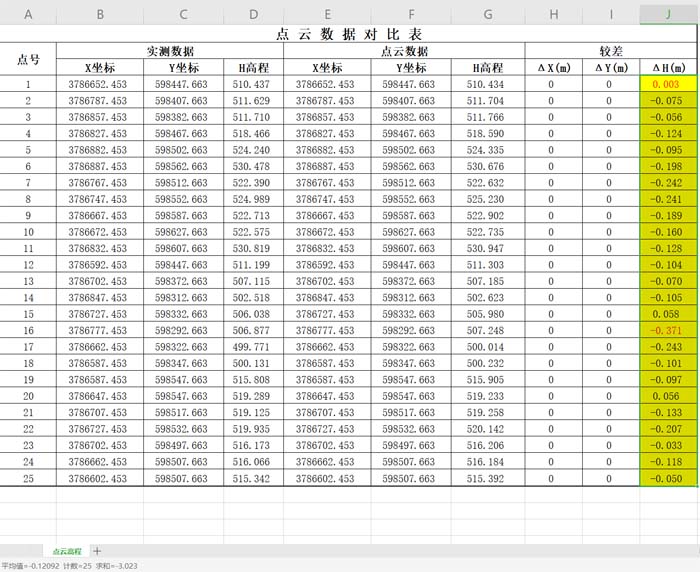Select column J header
Image resolution: width=700 pixels, height=572 pixels.
[667, 15]
